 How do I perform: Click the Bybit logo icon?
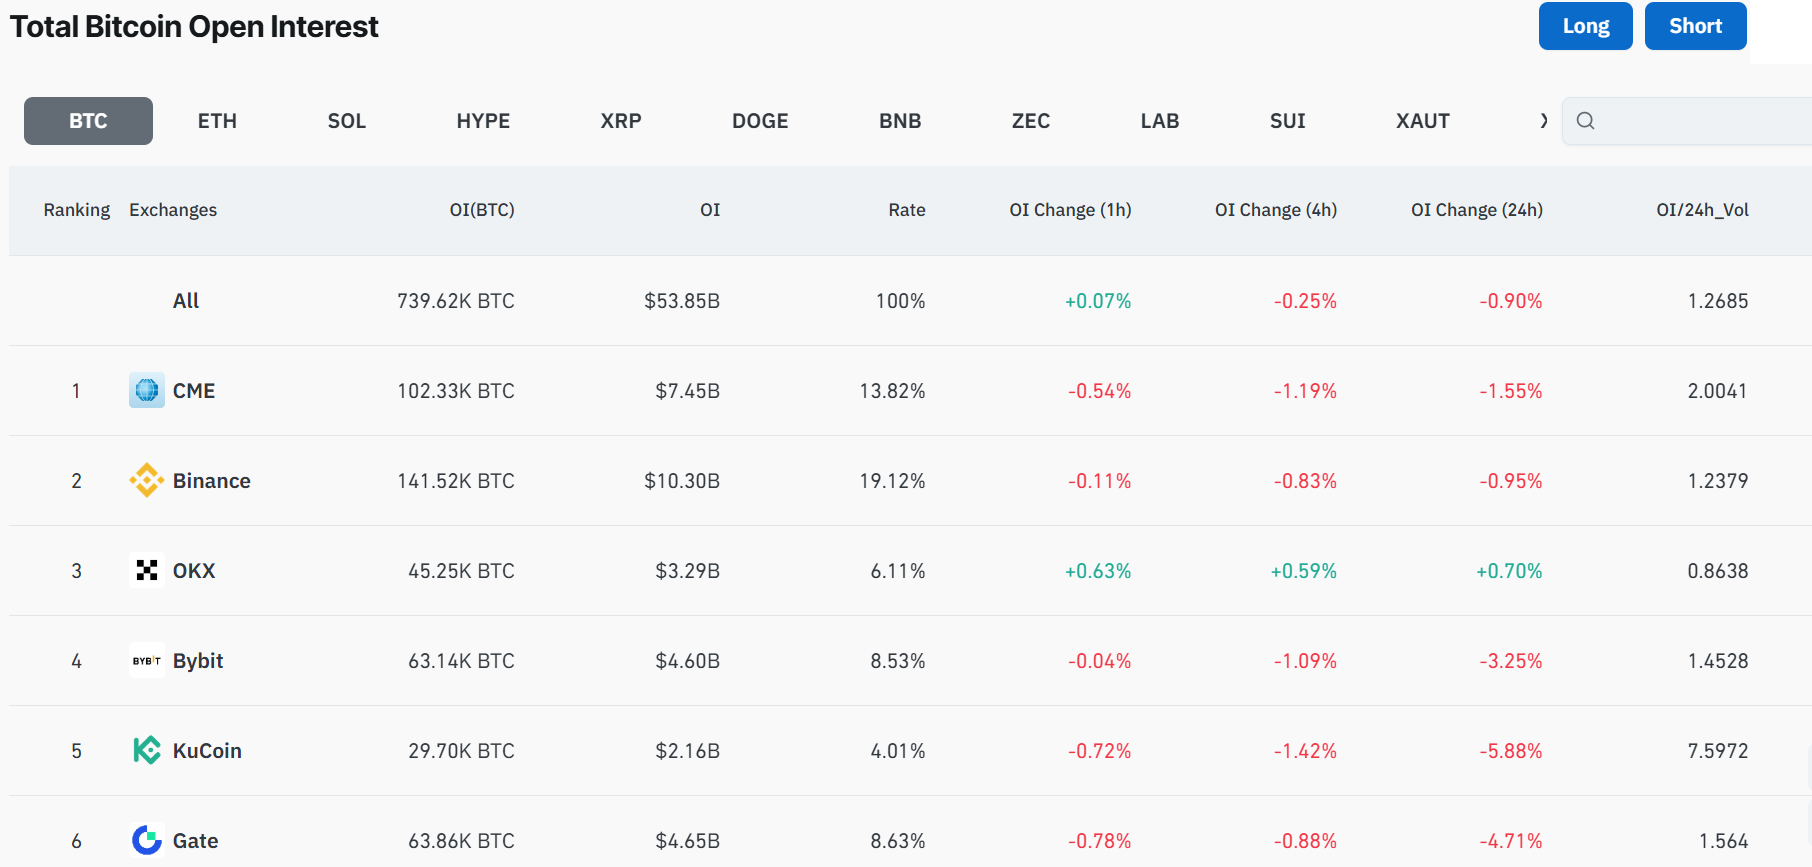pos(147,660)
